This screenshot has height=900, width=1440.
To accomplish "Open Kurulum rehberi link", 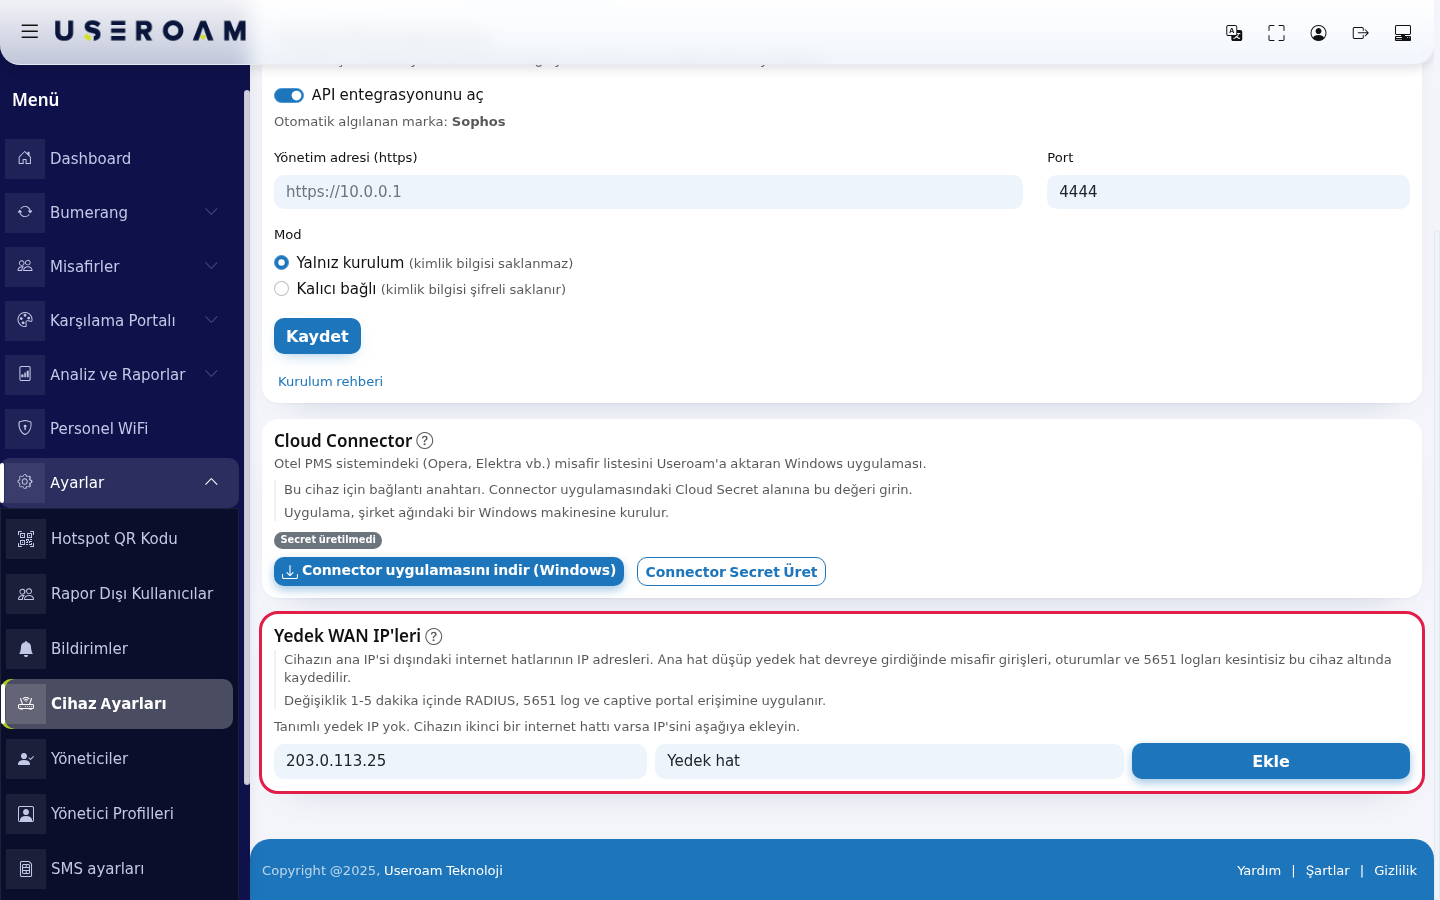I will [330, 382].
